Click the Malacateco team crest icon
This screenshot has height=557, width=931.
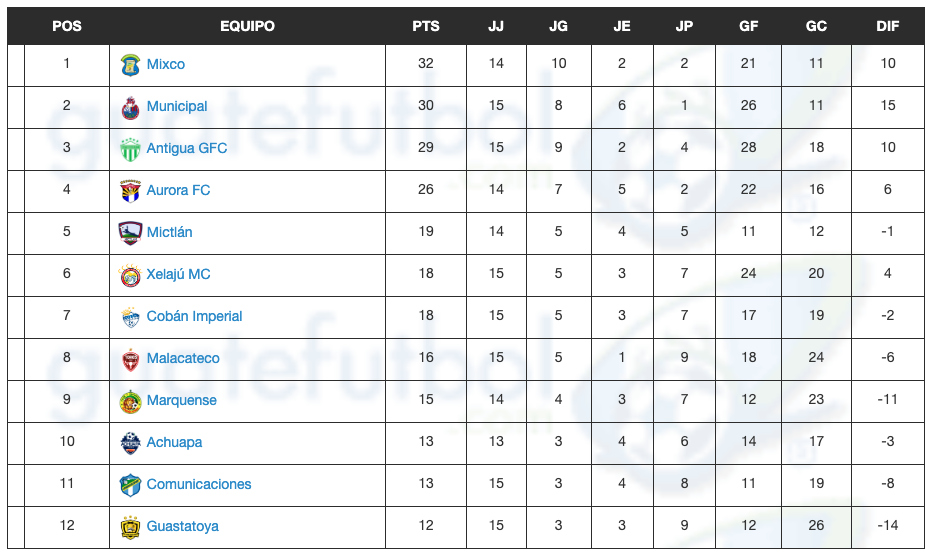(130, 358)
